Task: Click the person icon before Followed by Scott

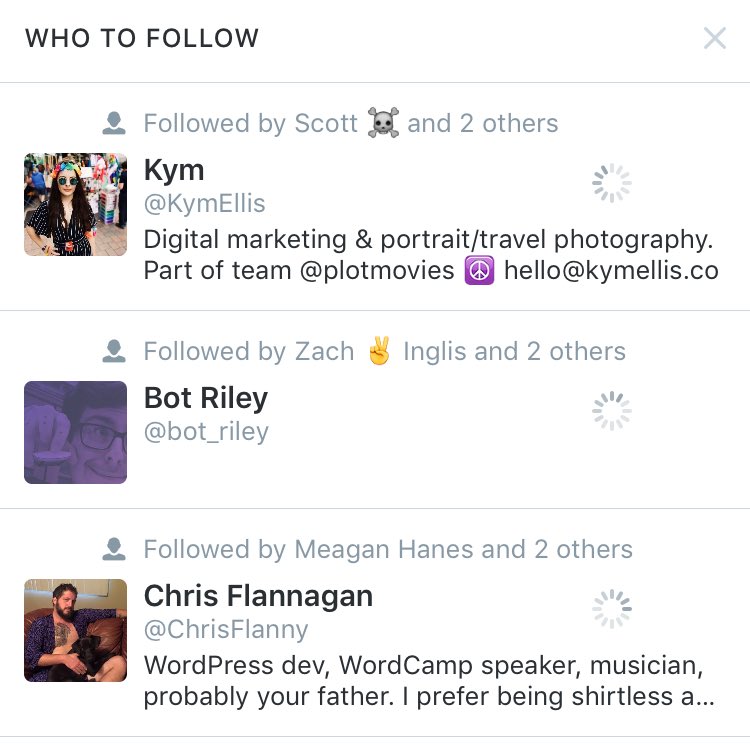Action: point(114,124)
